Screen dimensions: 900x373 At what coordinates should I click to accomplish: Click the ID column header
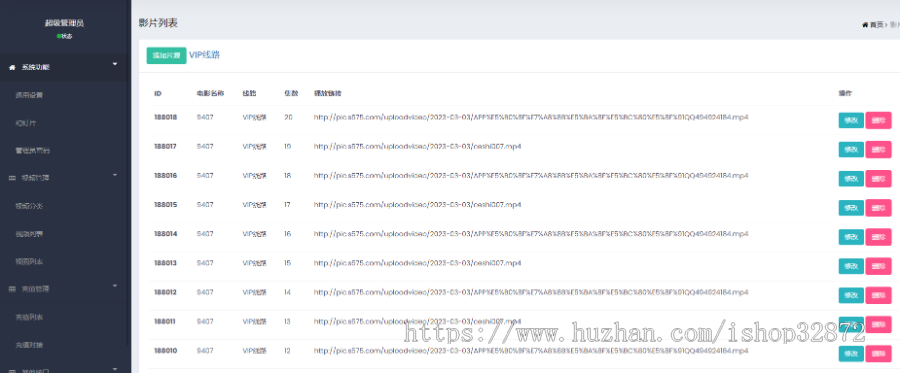click(158, 93)
